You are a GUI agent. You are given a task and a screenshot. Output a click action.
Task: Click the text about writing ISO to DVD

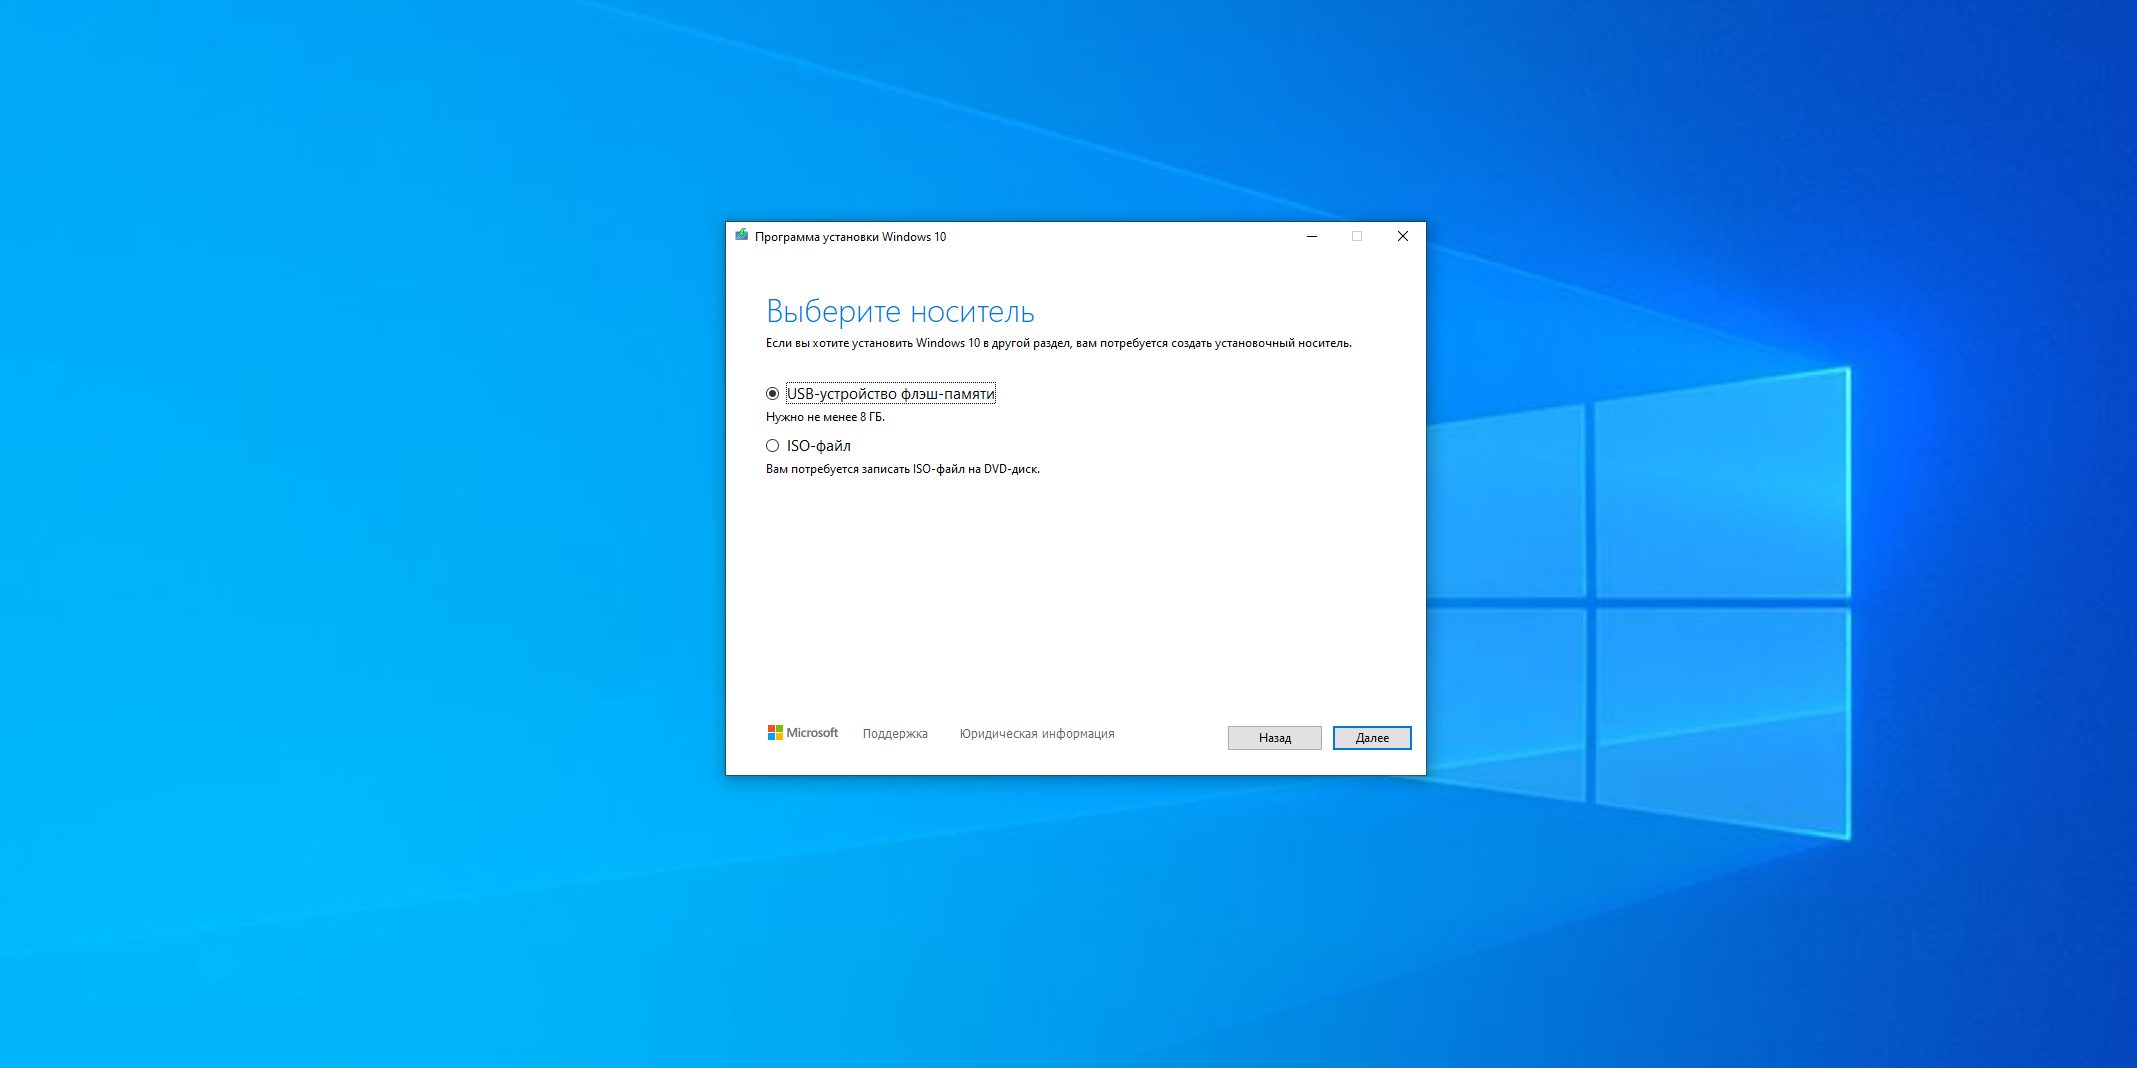[x=903, y=469]
